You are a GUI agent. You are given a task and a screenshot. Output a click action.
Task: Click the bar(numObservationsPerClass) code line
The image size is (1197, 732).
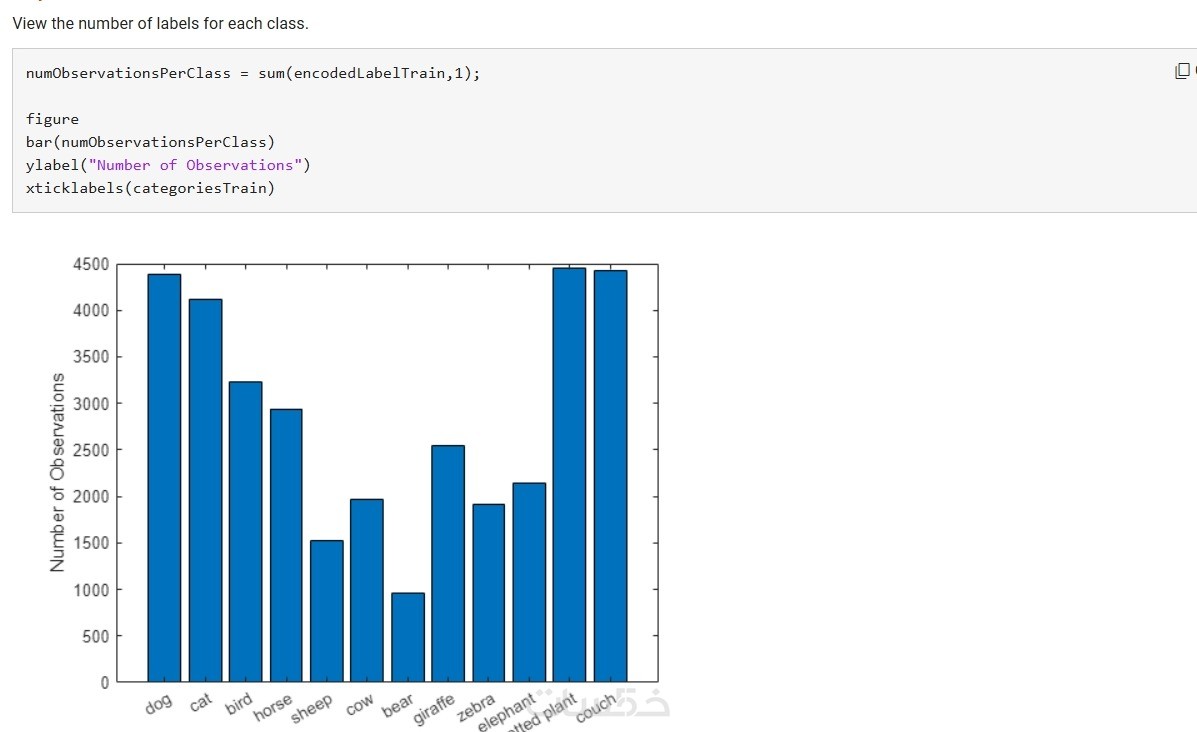pyautogui.click(x=150, y=142)
